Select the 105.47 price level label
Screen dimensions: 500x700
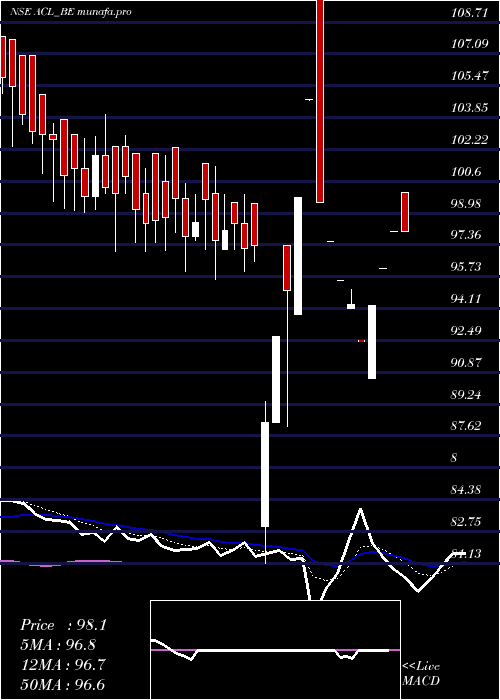point(468,76)
